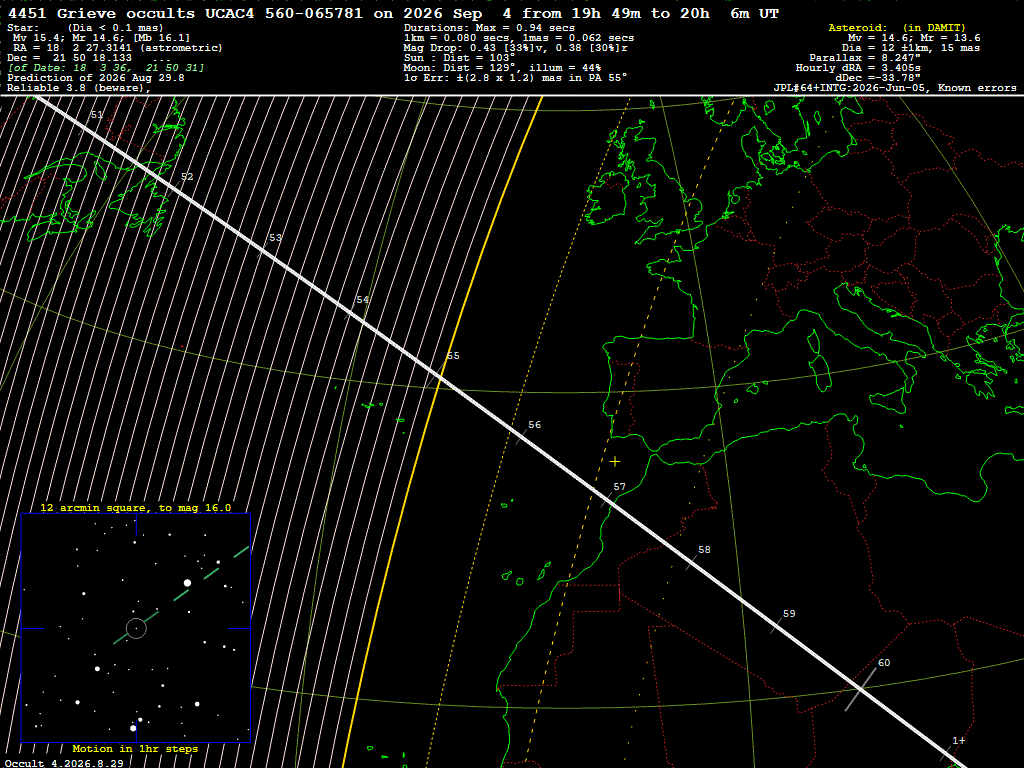
Task: Click the yellow plus marker near Morocco
Action: pos(615,462)
